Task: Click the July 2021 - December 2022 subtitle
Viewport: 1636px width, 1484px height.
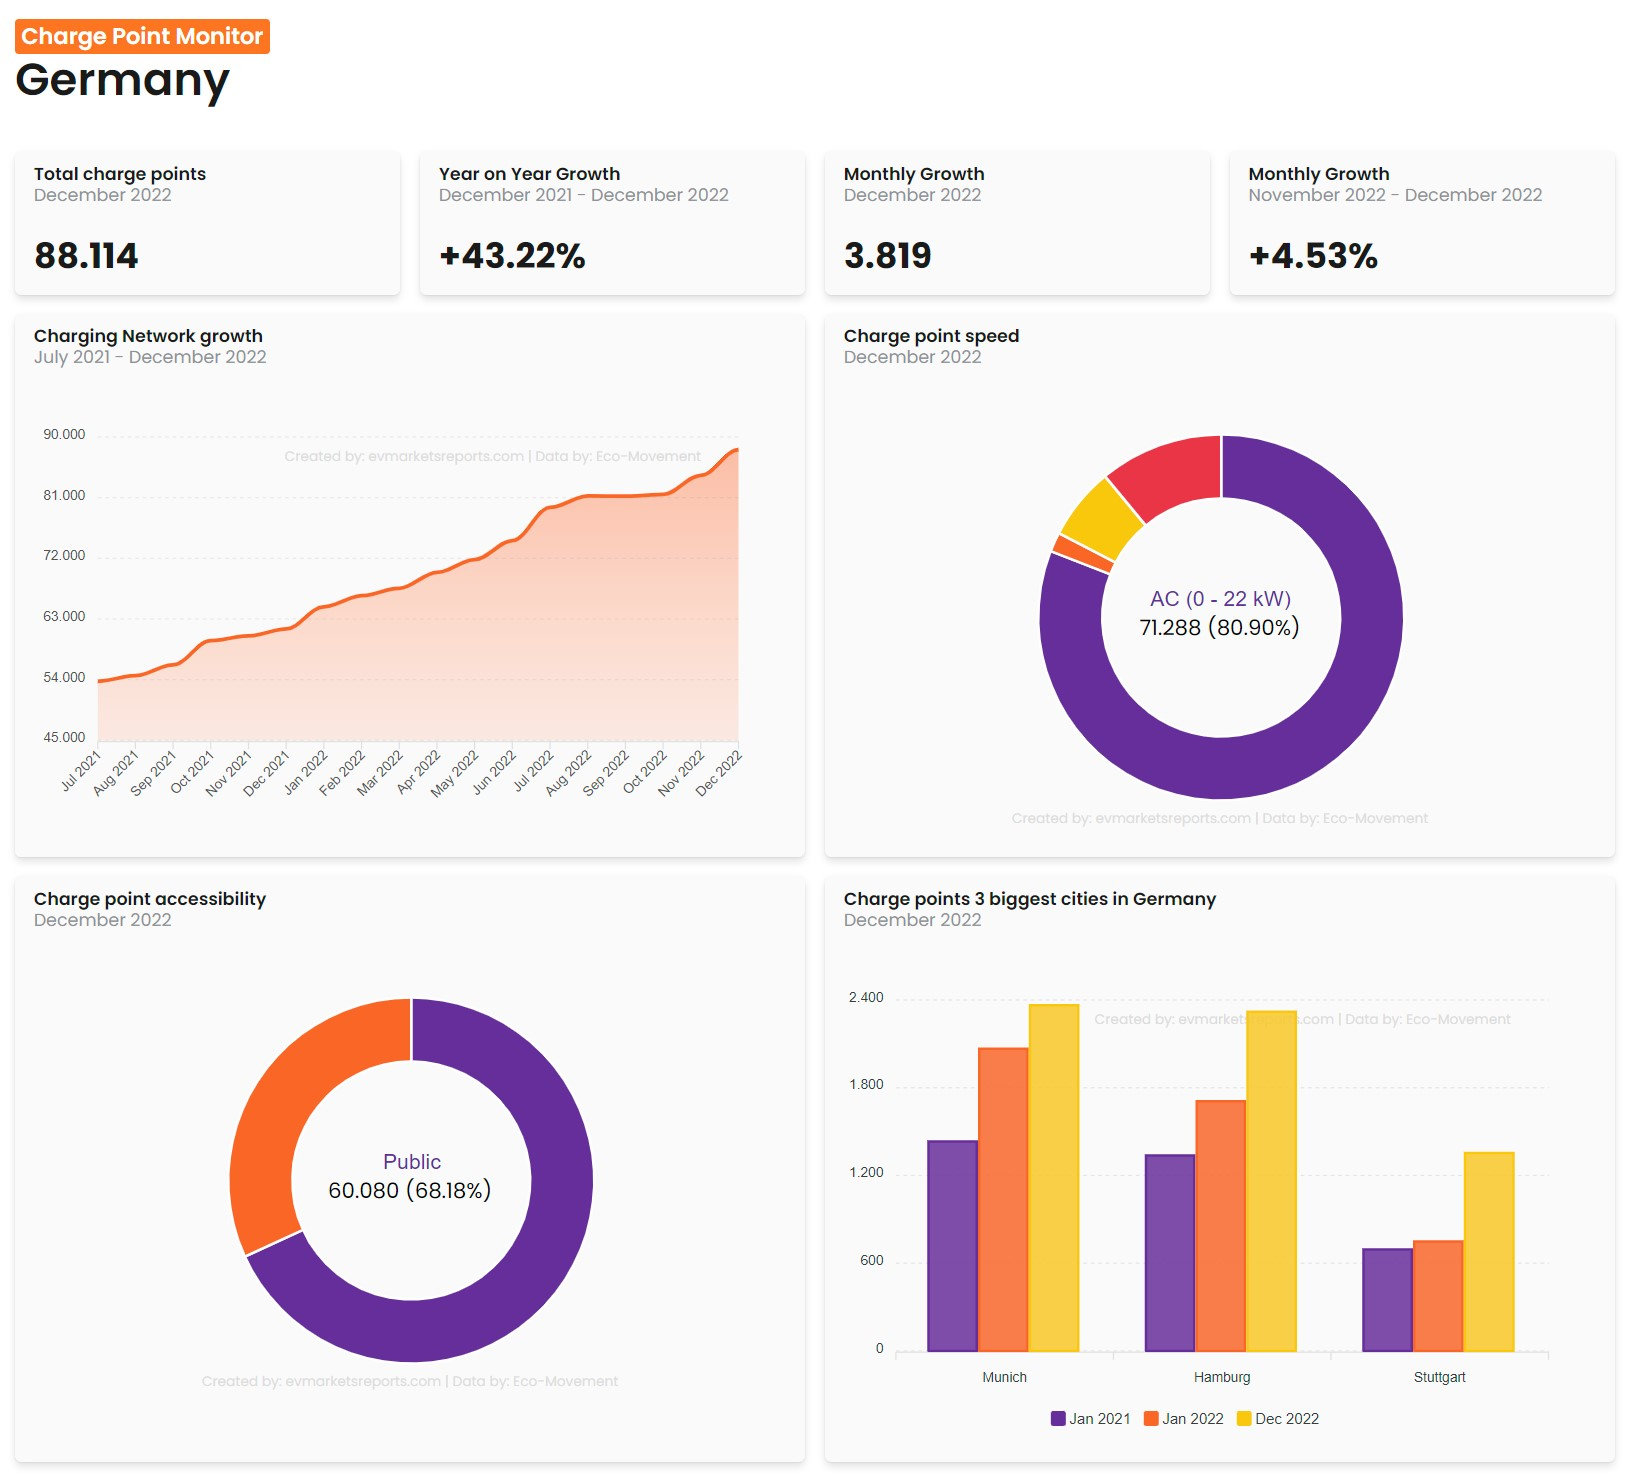Action: pos(150,357)
